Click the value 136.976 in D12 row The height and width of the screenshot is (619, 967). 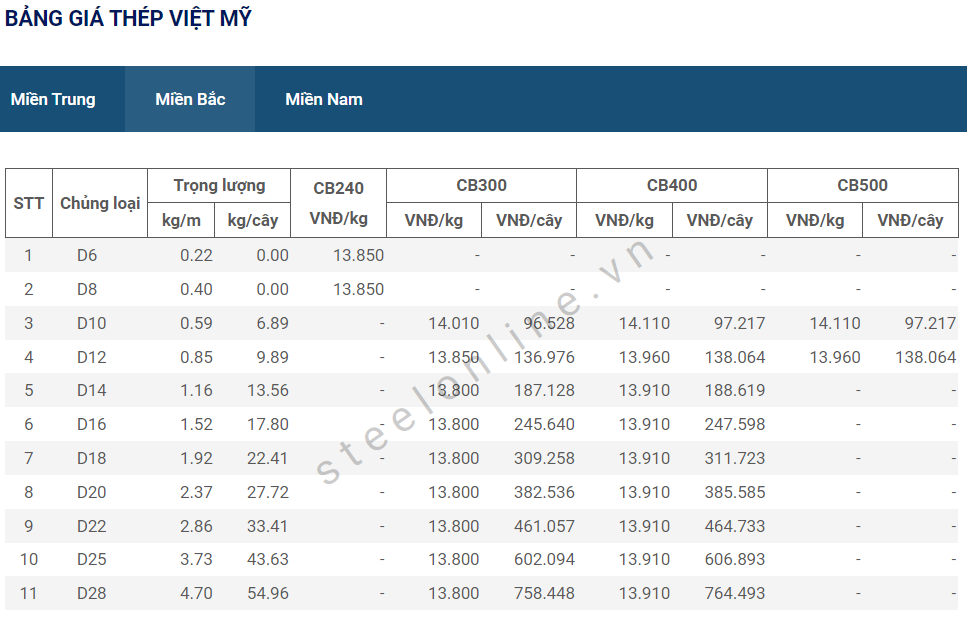click(545, 357)
